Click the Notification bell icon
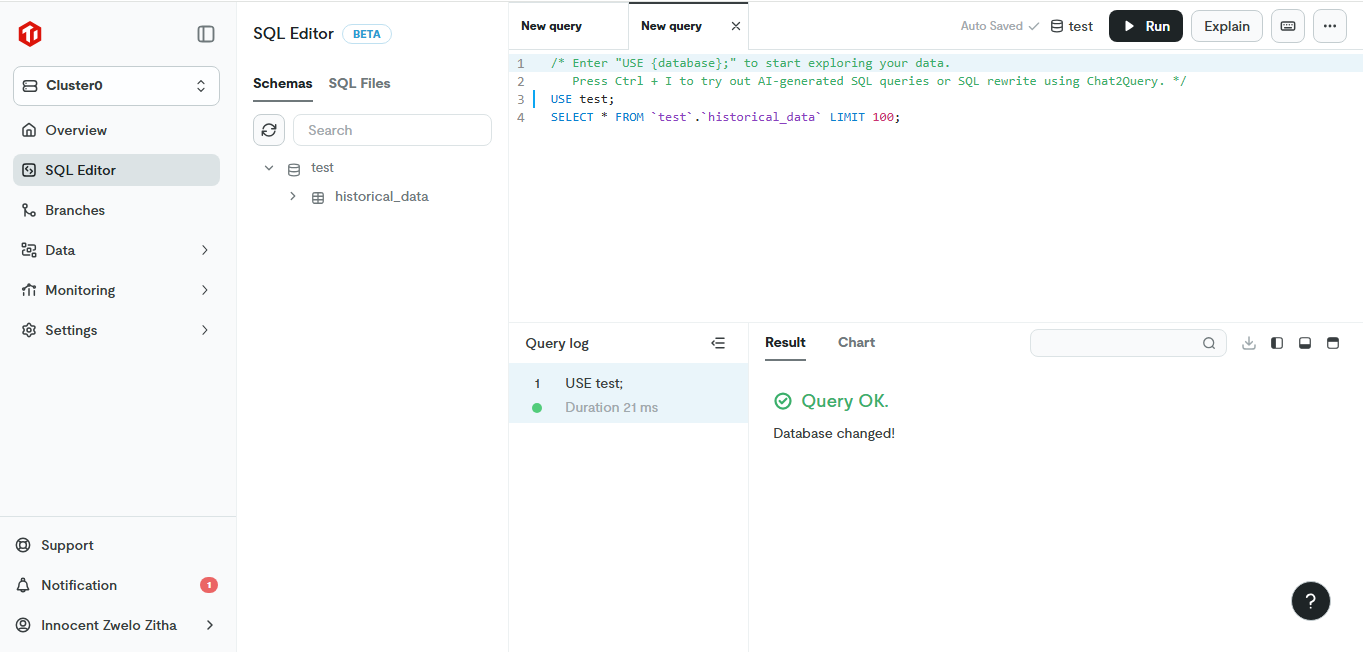 click(23, 585)
